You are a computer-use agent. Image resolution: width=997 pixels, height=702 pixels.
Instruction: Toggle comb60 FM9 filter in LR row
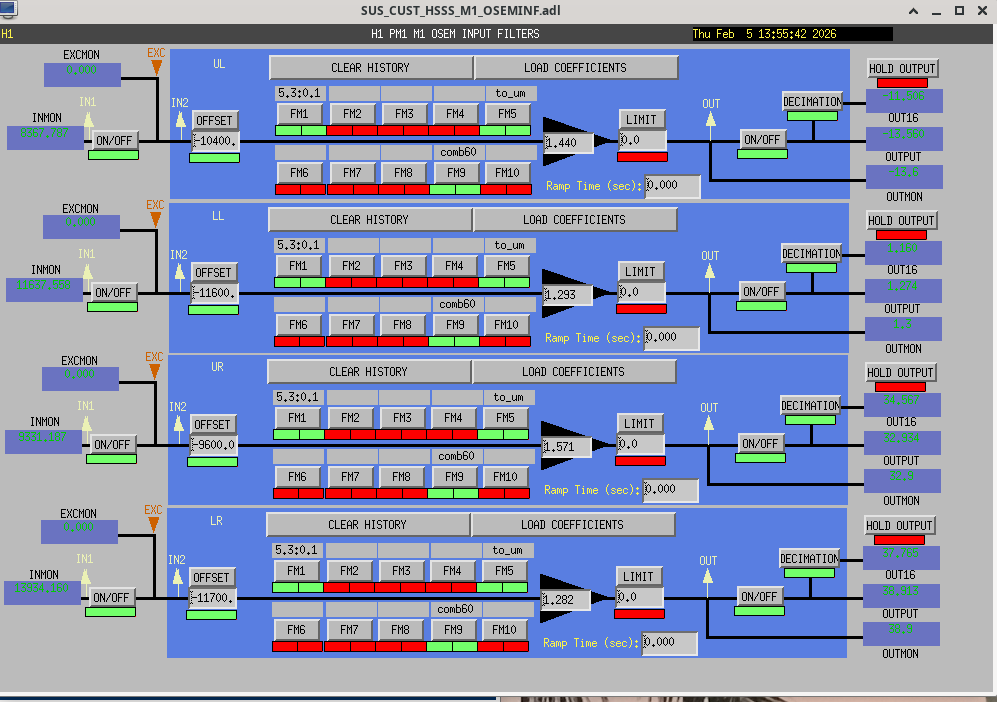(453, 630)
